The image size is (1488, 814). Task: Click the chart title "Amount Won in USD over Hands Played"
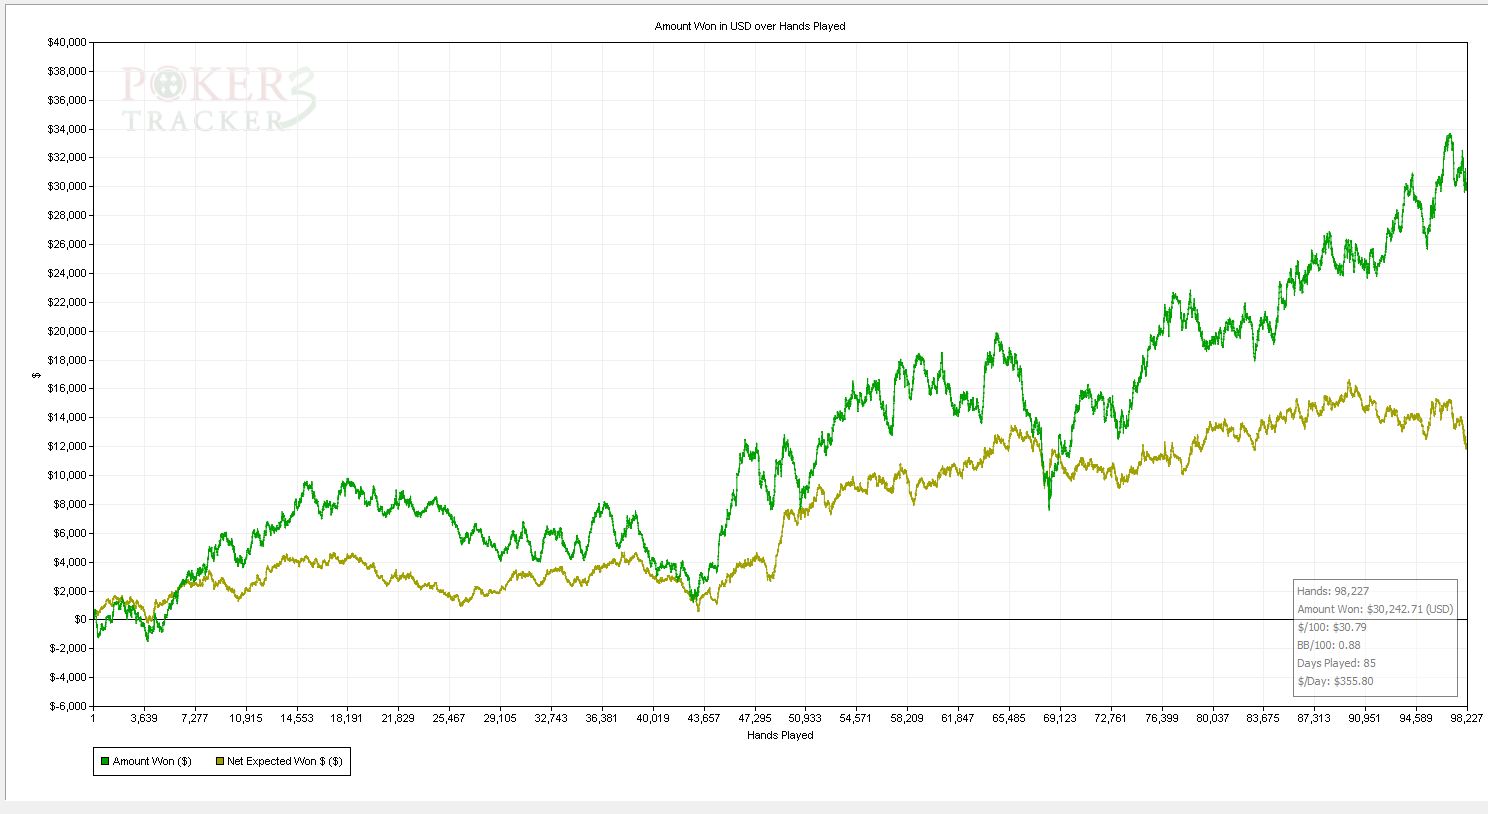749,26
